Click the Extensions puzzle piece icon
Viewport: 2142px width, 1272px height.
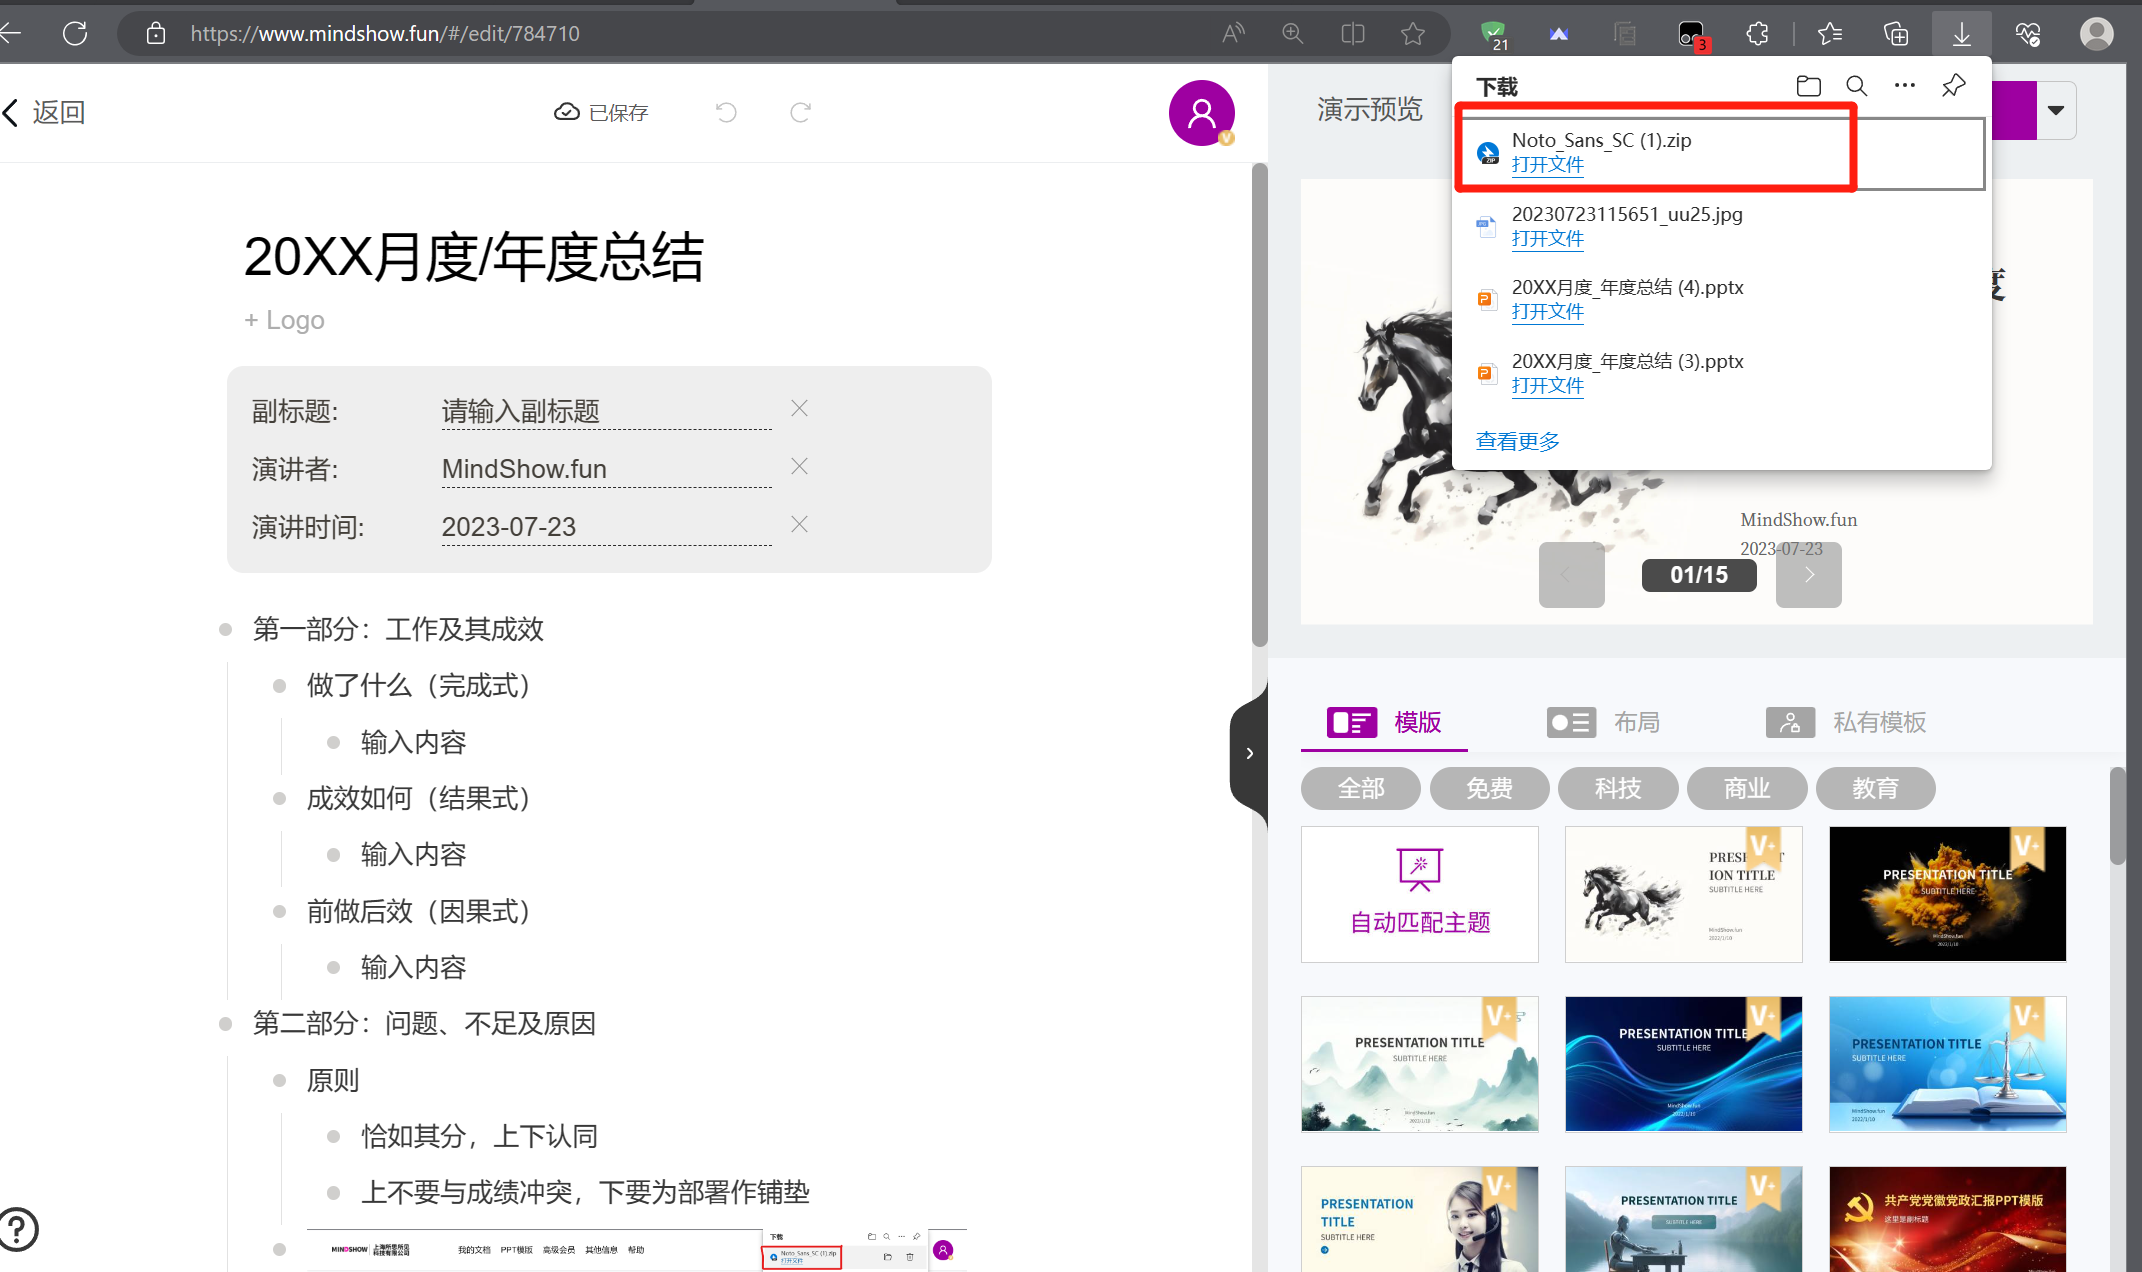[x=1757, y=33]
